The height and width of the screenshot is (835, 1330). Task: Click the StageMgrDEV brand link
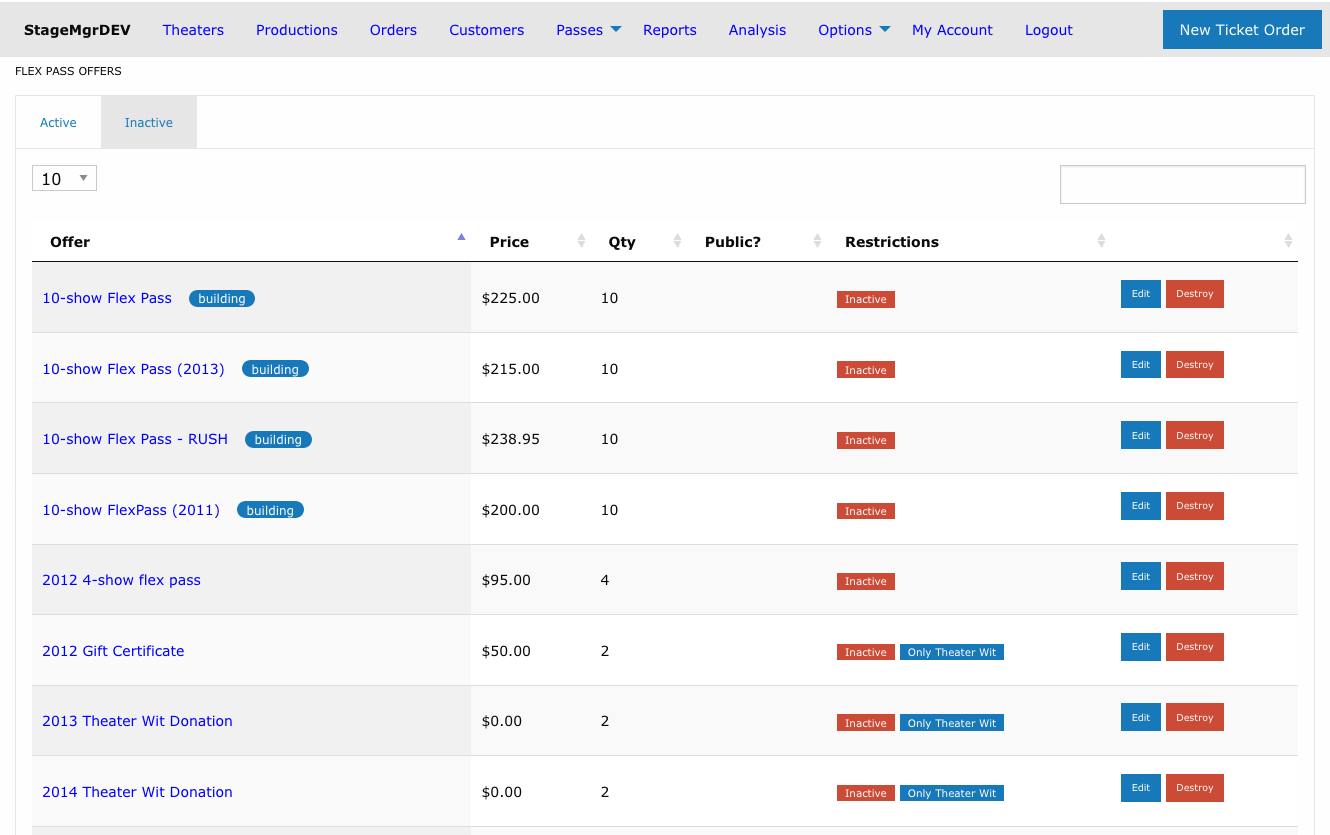pos(77,30)
